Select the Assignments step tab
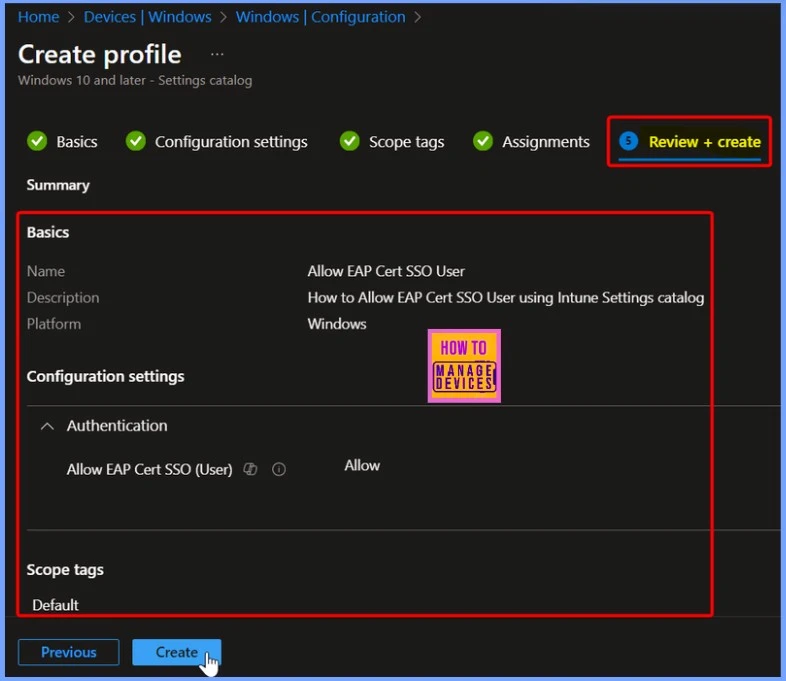The image size is (786, 681). coord(531,142)
